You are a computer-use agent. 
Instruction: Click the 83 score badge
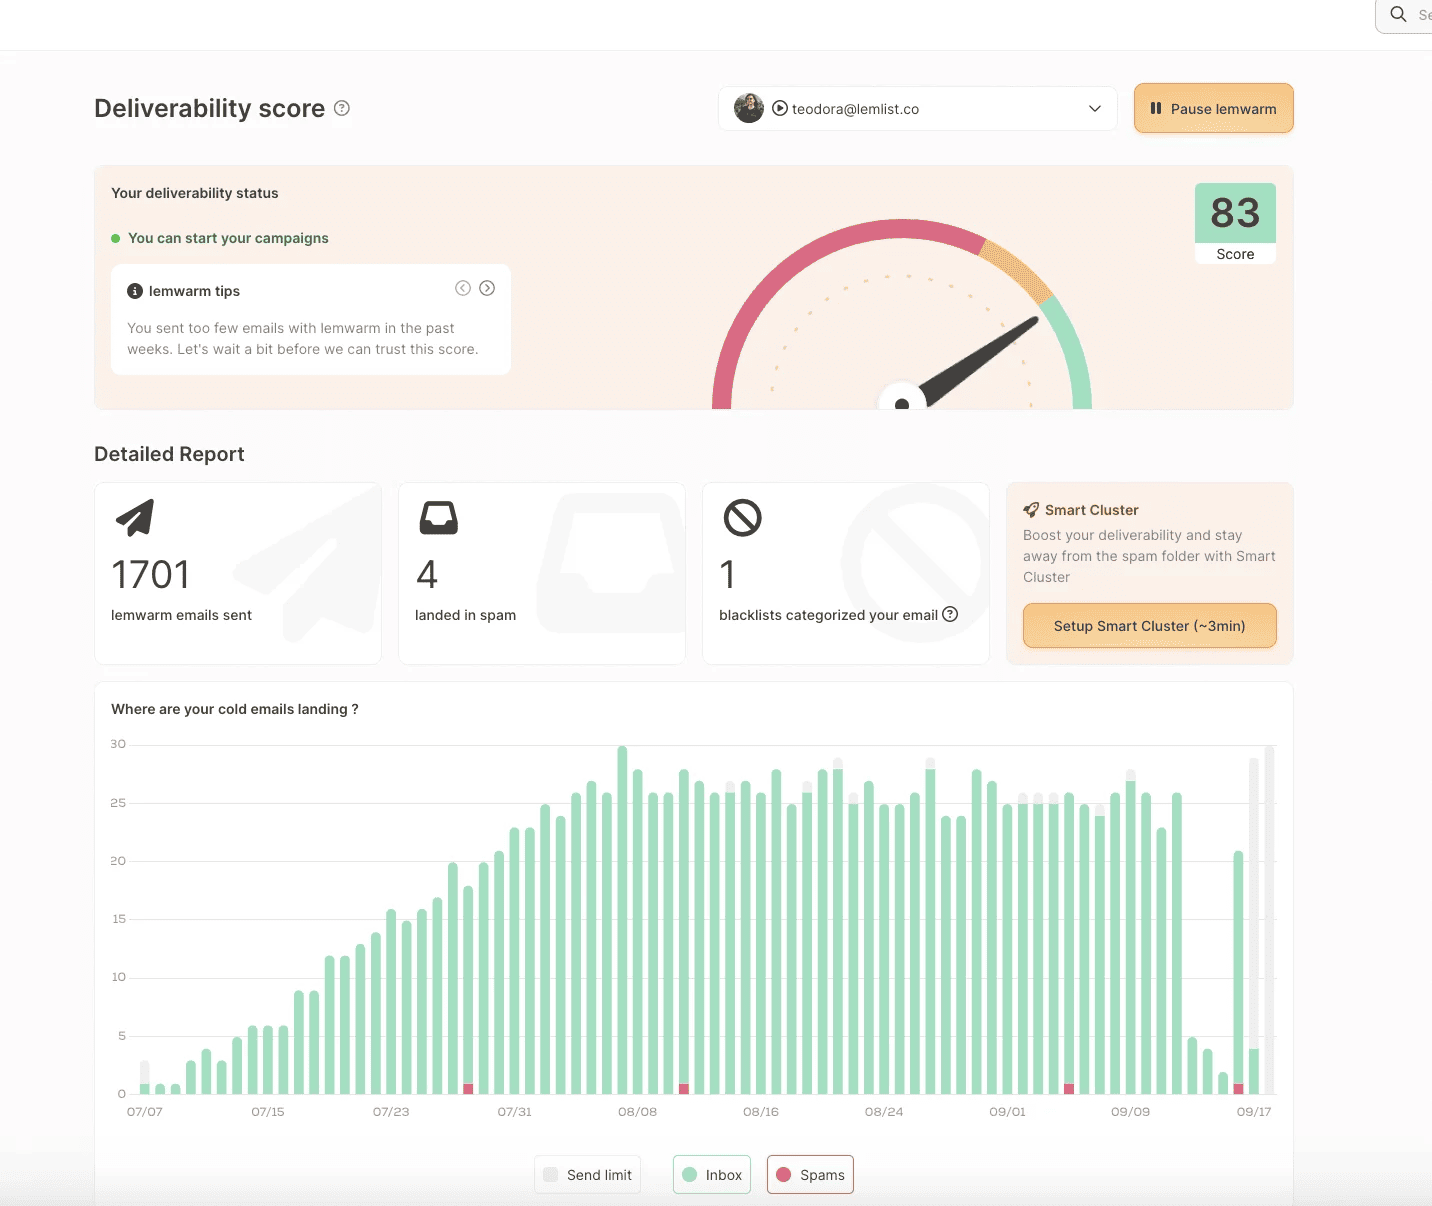(x=1235, y=222)
